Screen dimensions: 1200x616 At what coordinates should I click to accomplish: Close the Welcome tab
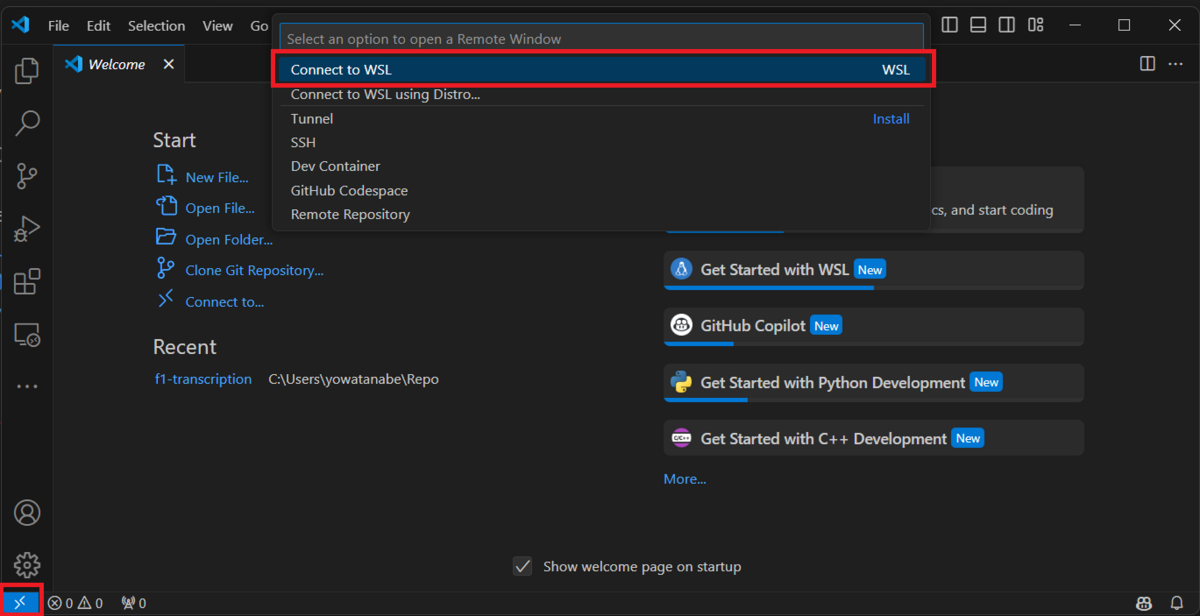168,64
